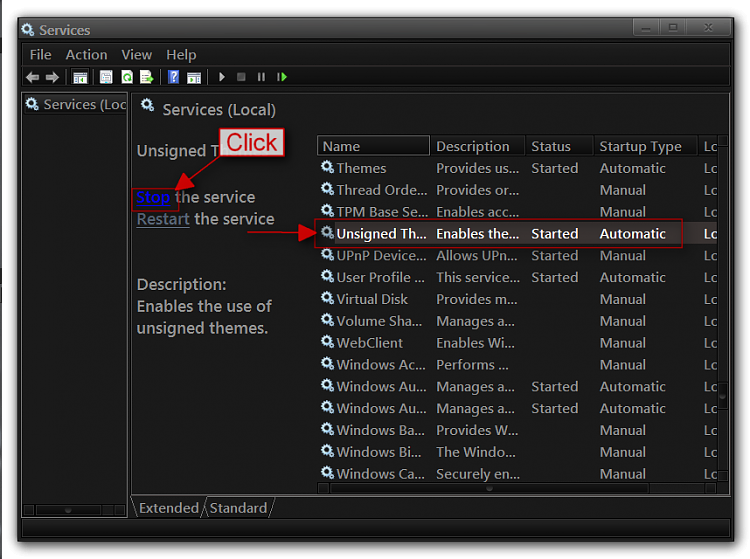Maximize the Services window
Image resolution: width=750 pixels, height=559 pixels.
pos(673,28)
